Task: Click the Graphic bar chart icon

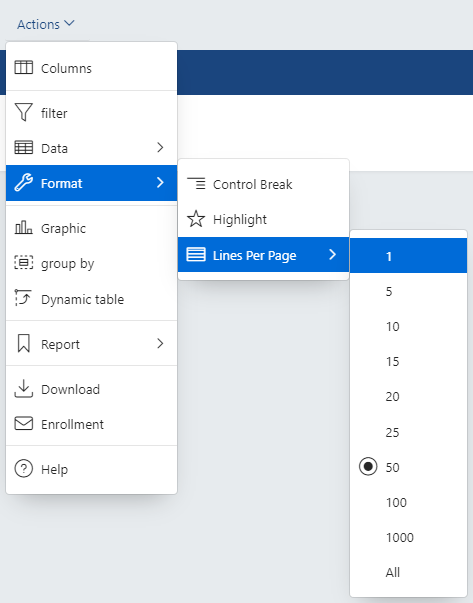Action: tap(23, 228)
